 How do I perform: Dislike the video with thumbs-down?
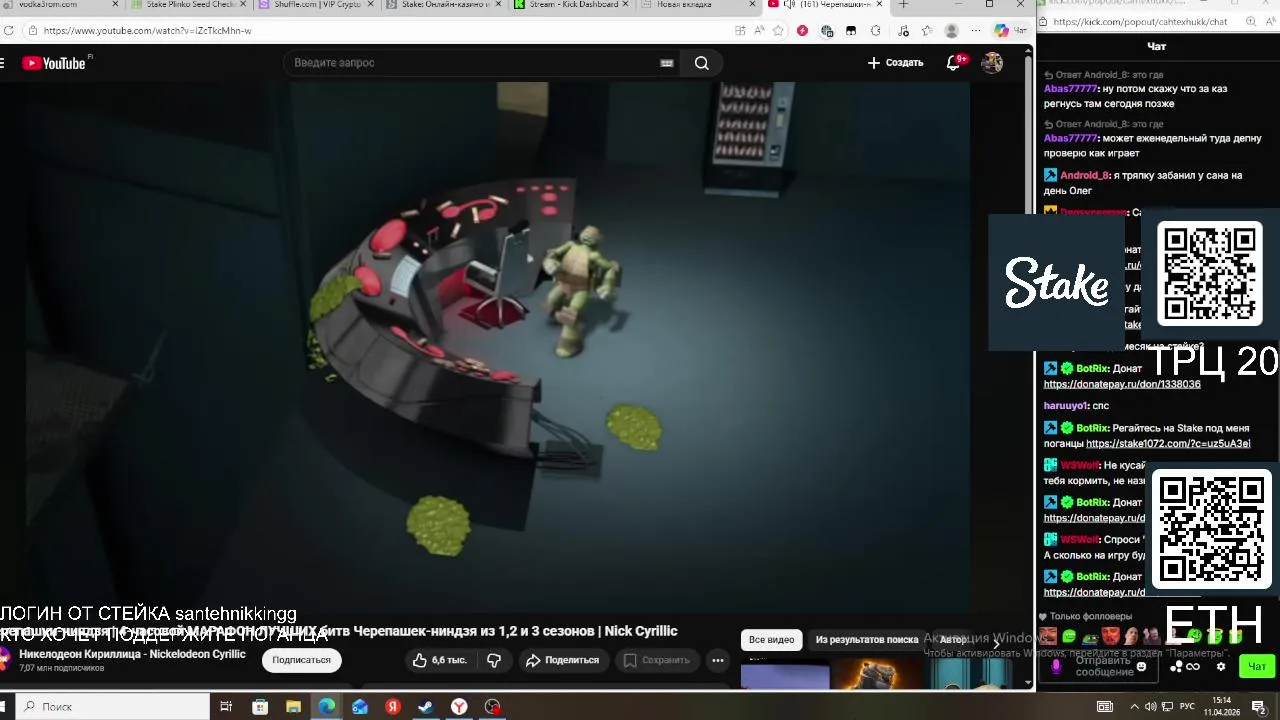494,660
